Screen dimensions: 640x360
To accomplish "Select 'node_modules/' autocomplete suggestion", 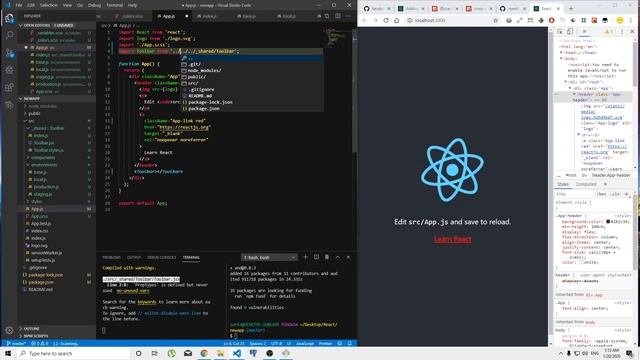I will point(252,70).
